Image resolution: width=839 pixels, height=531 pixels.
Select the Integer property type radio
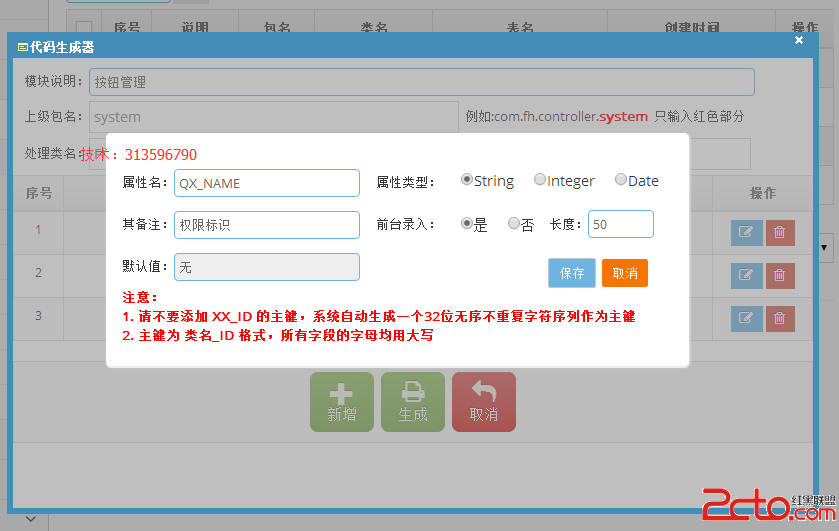click(x=540, y=179)
